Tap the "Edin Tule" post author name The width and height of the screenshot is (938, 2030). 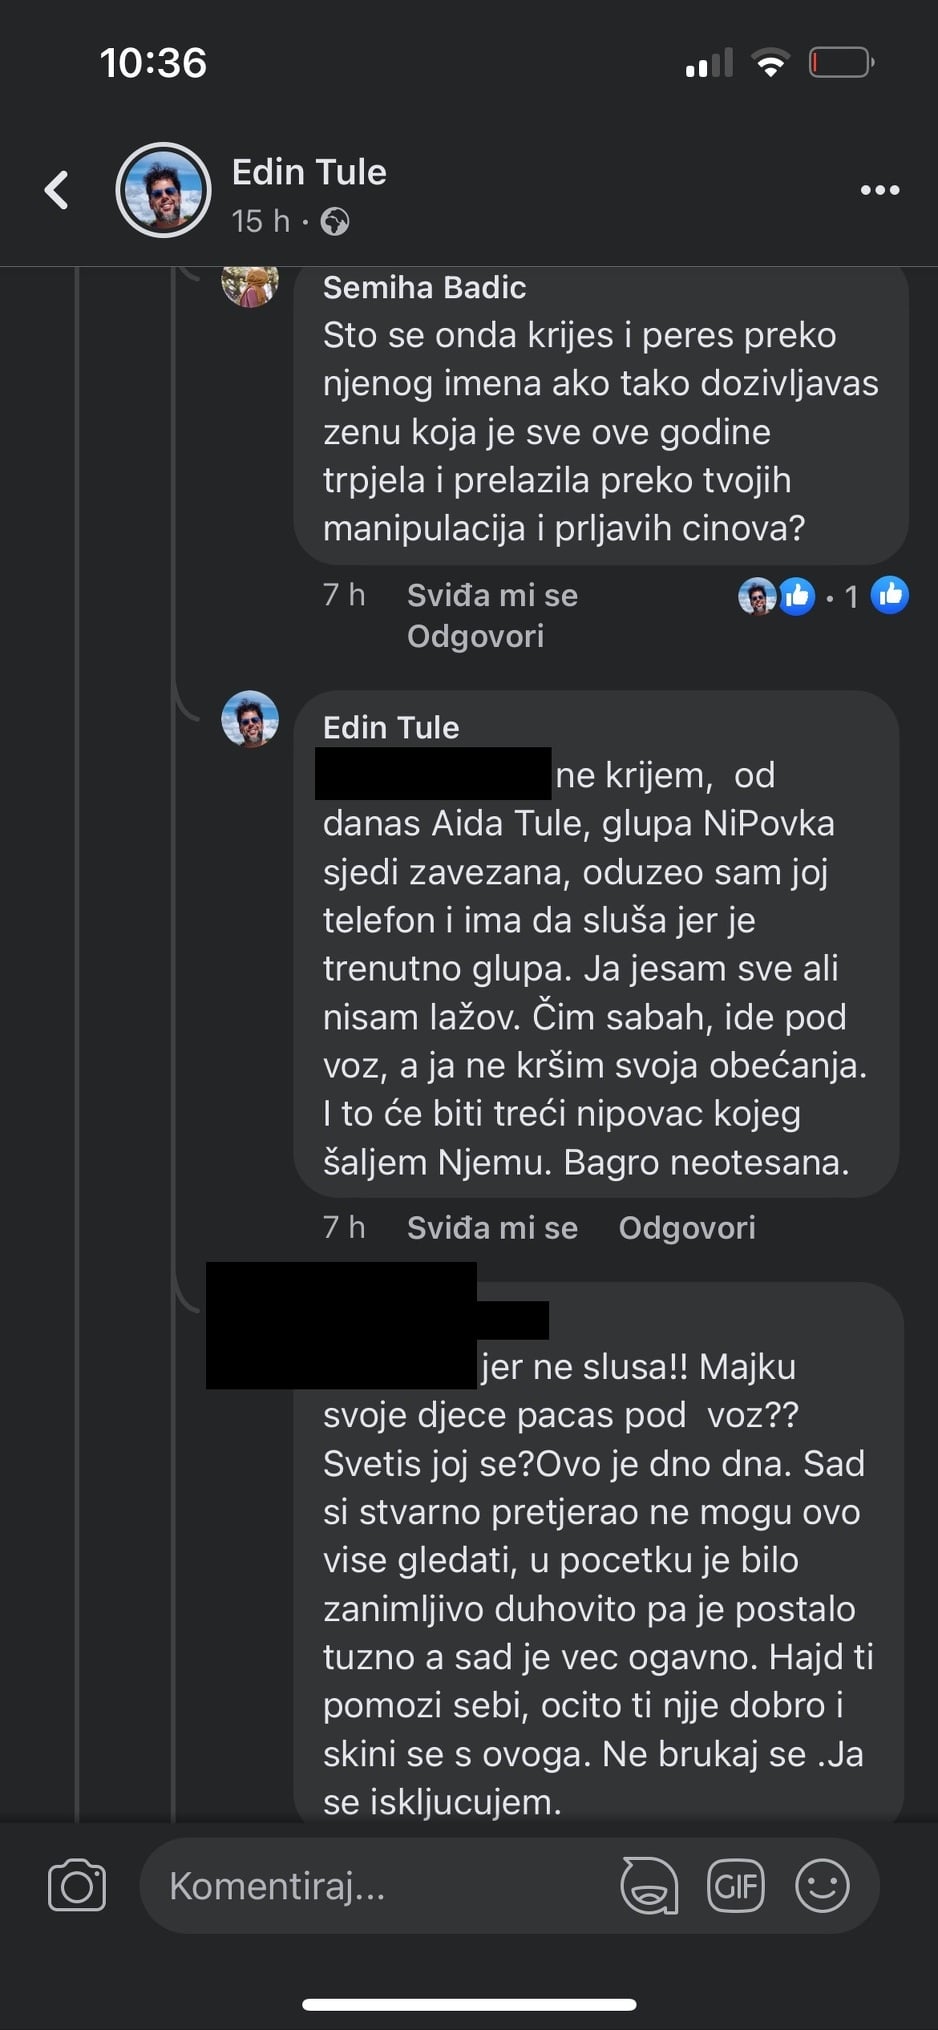(309, 172)
